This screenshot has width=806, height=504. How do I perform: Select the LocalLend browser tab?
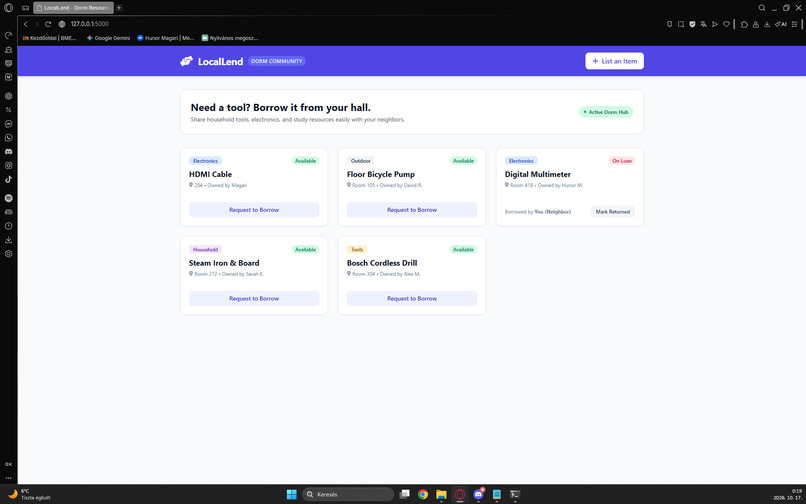(x=73, y=8)
